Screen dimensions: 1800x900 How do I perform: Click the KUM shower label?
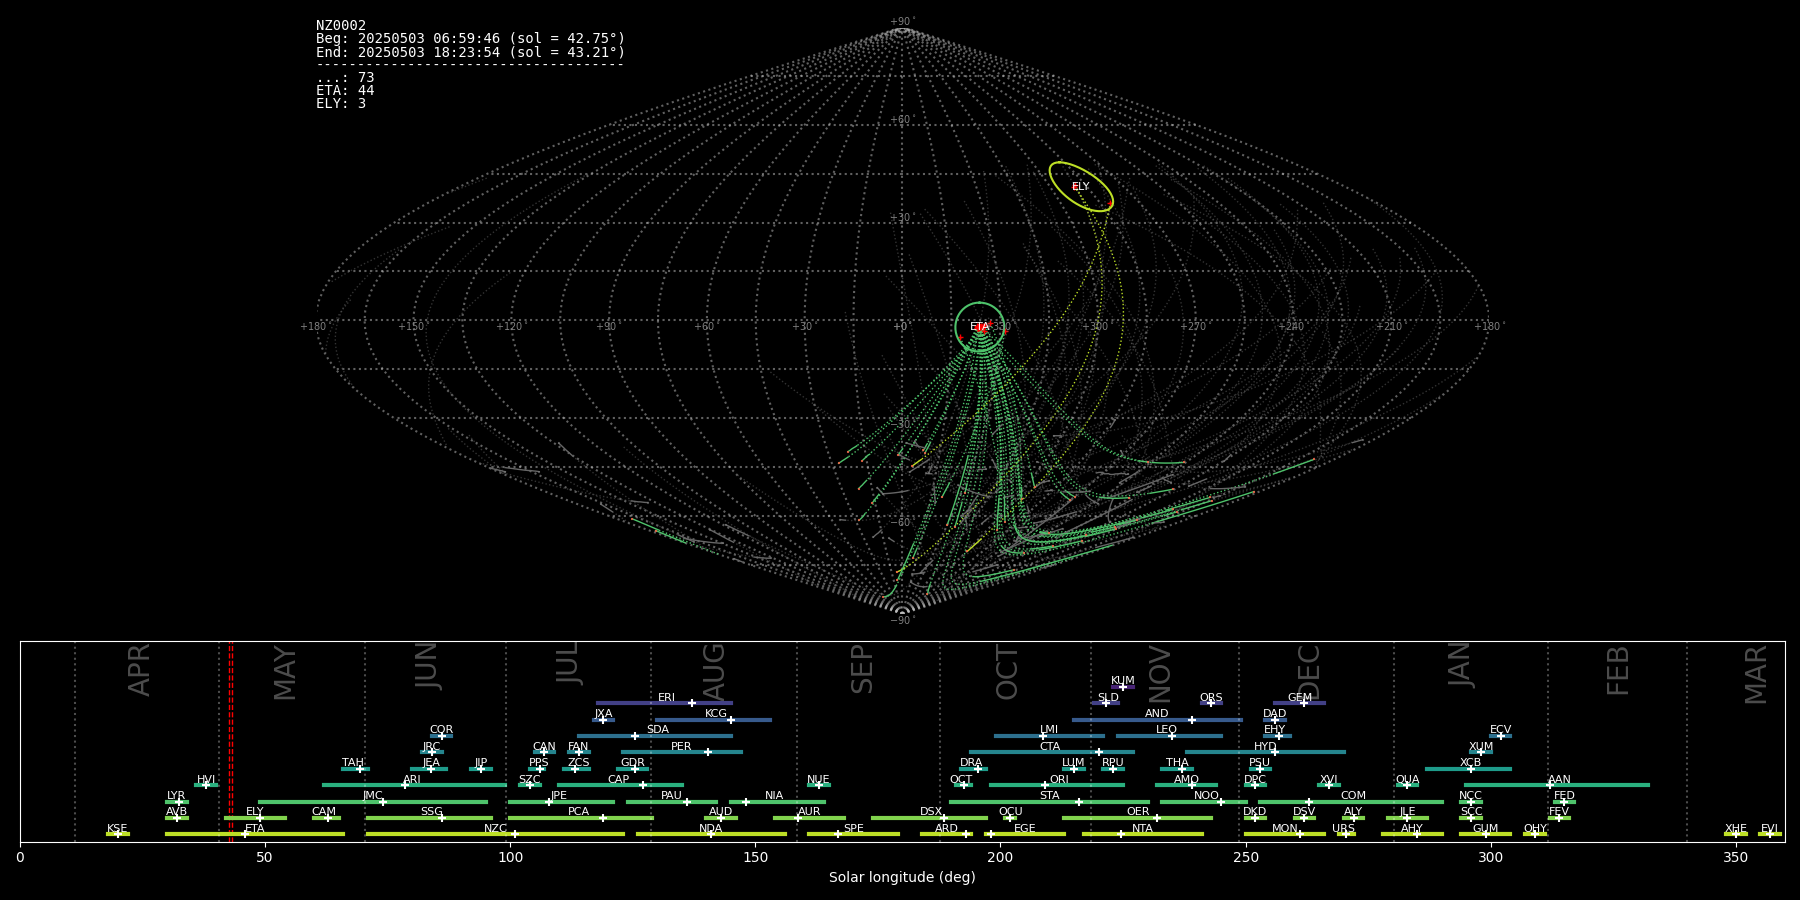[1123, 681]
